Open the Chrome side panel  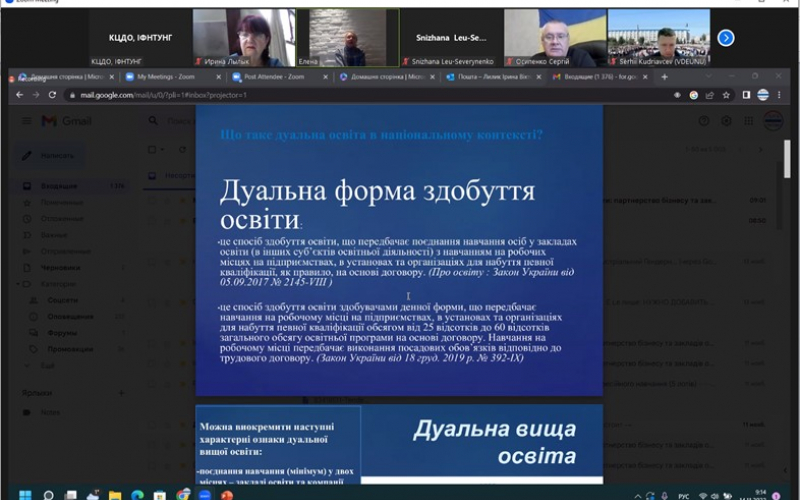point(746,95)
